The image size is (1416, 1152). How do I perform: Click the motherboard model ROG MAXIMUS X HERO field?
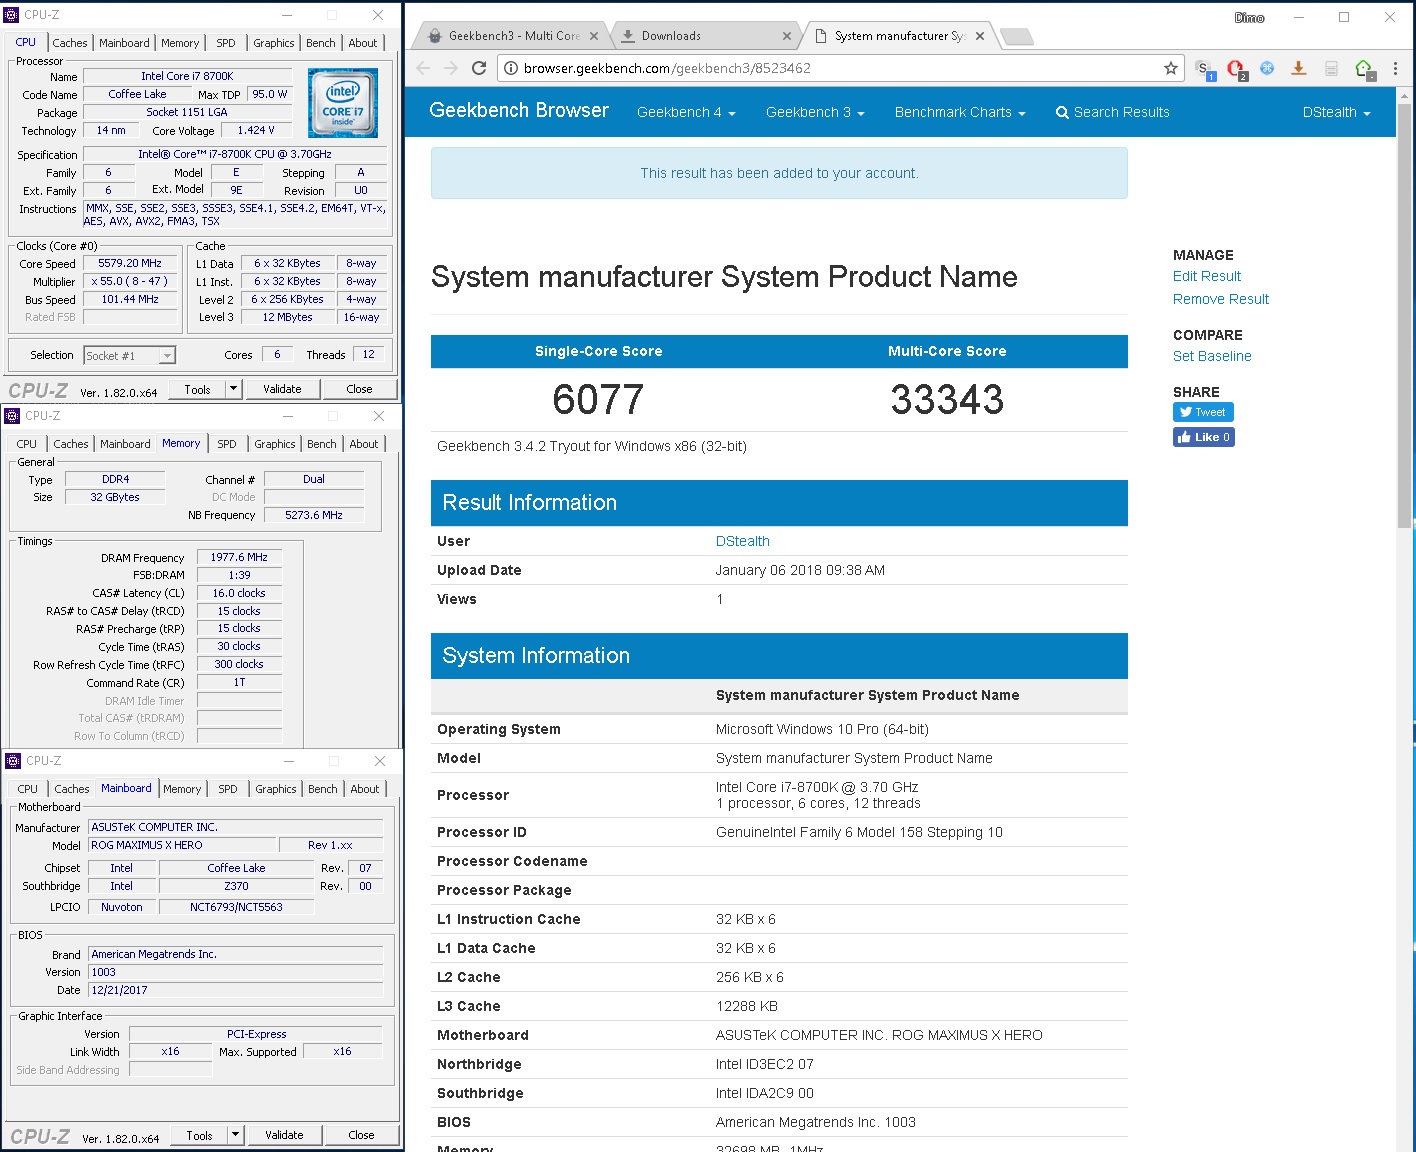tap(182, 845)
